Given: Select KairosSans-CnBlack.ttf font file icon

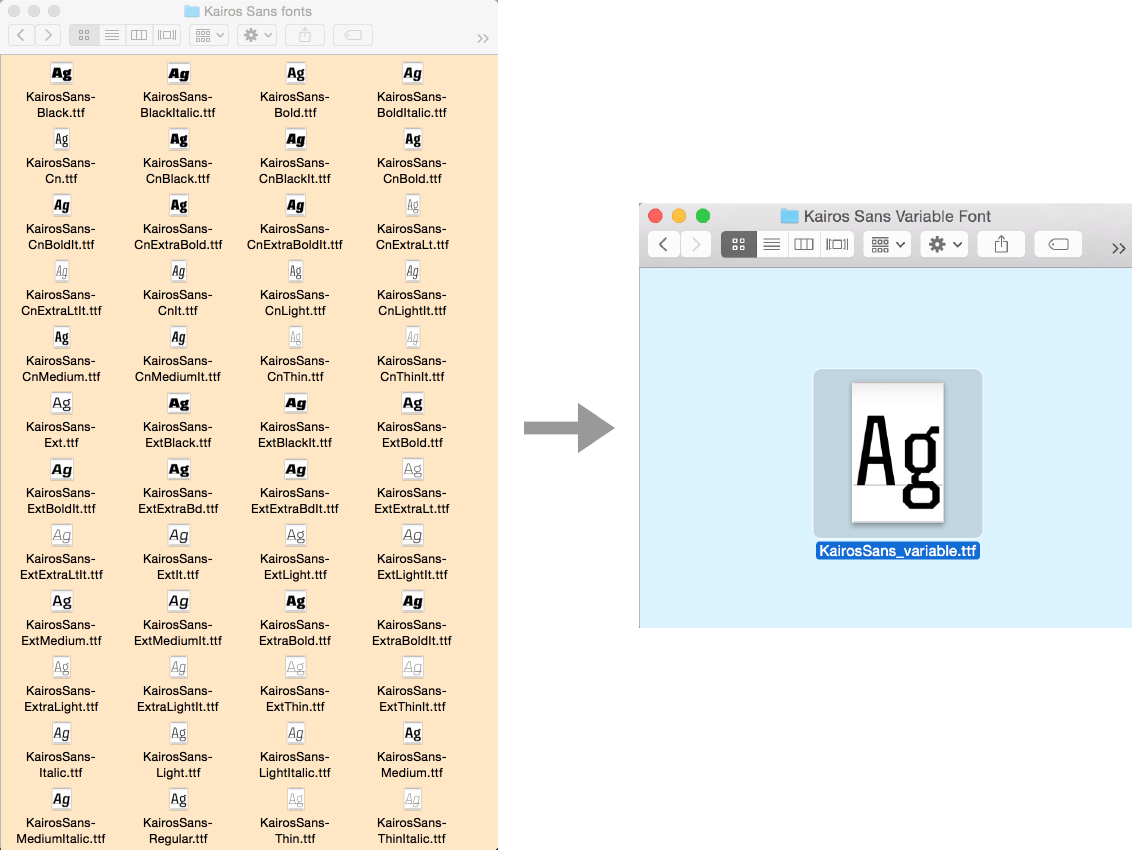Looking at the screenshot, I should [178, 139].
